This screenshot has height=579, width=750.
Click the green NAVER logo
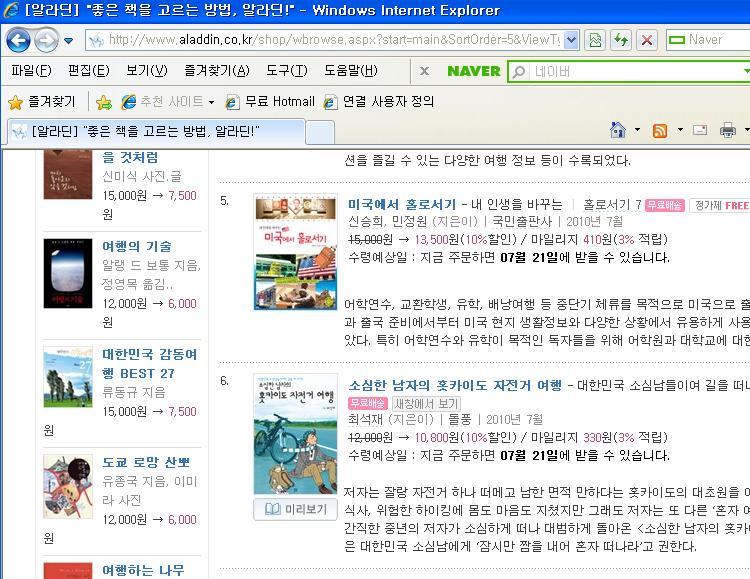tap(474, 71)
